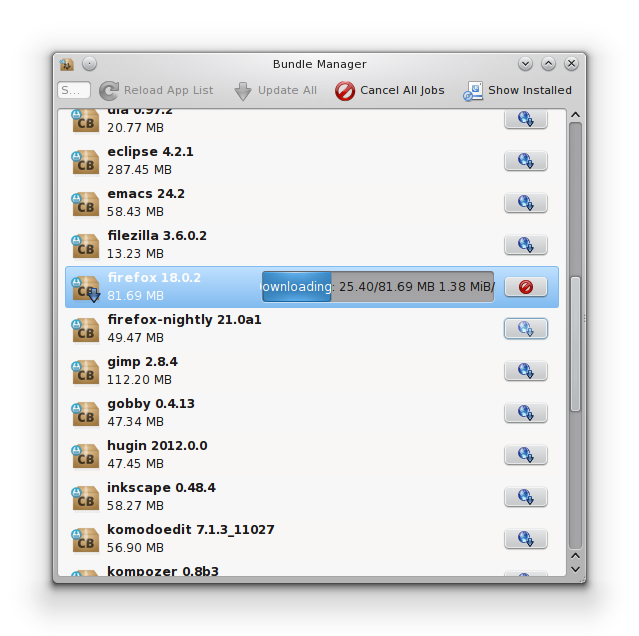The width and height of the screenshot is (639, 636).
Task: Click the komodoedit package icon
Action: point(85,540)
